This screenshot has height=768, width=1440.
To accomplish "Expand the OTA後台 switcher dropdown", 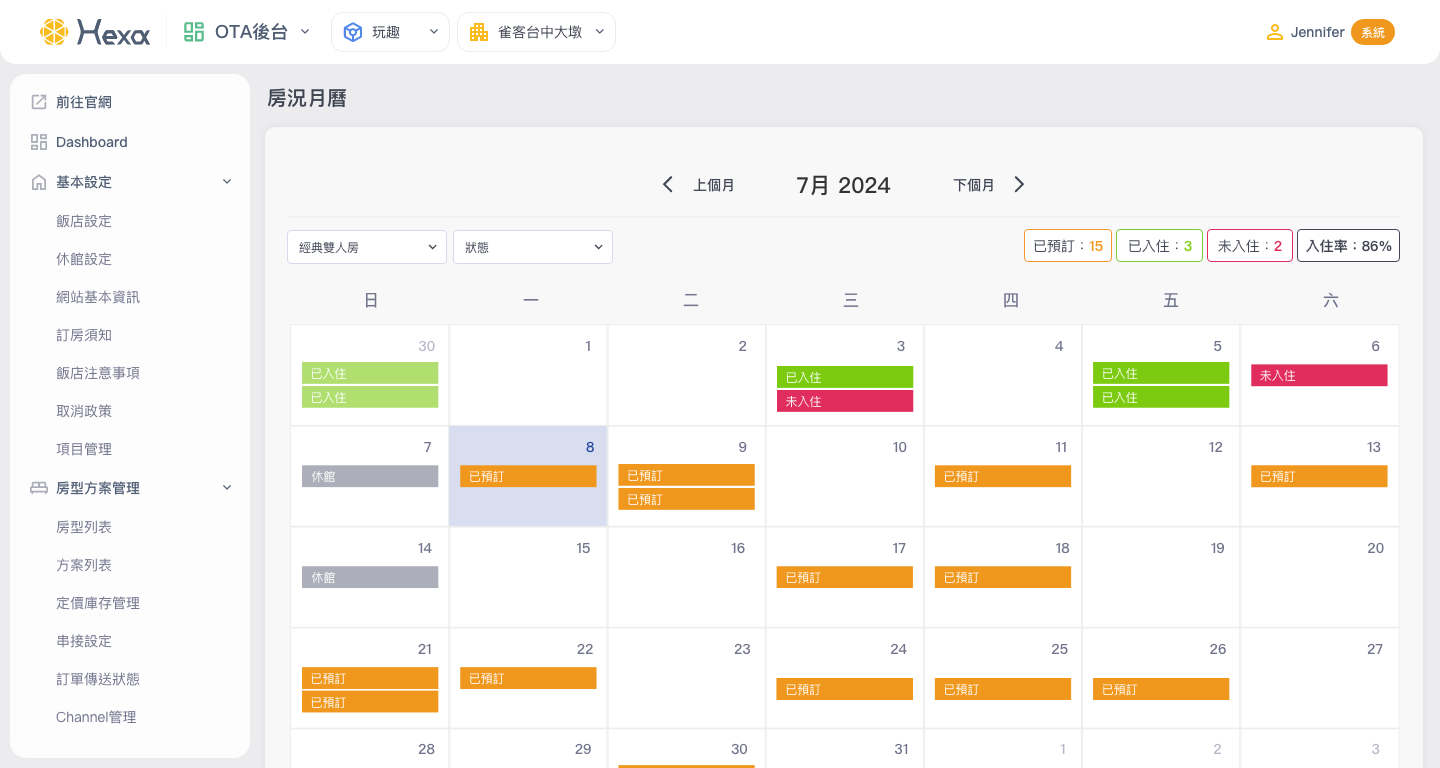I will pos(305,32).
